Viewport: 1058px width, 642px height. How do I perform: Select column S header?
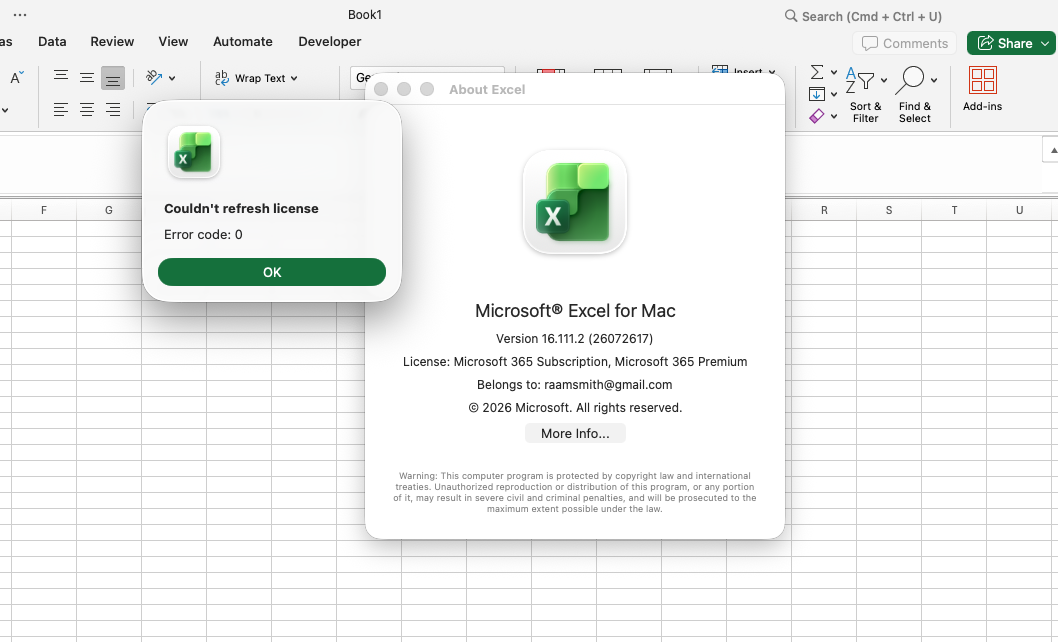pos(889,210)
